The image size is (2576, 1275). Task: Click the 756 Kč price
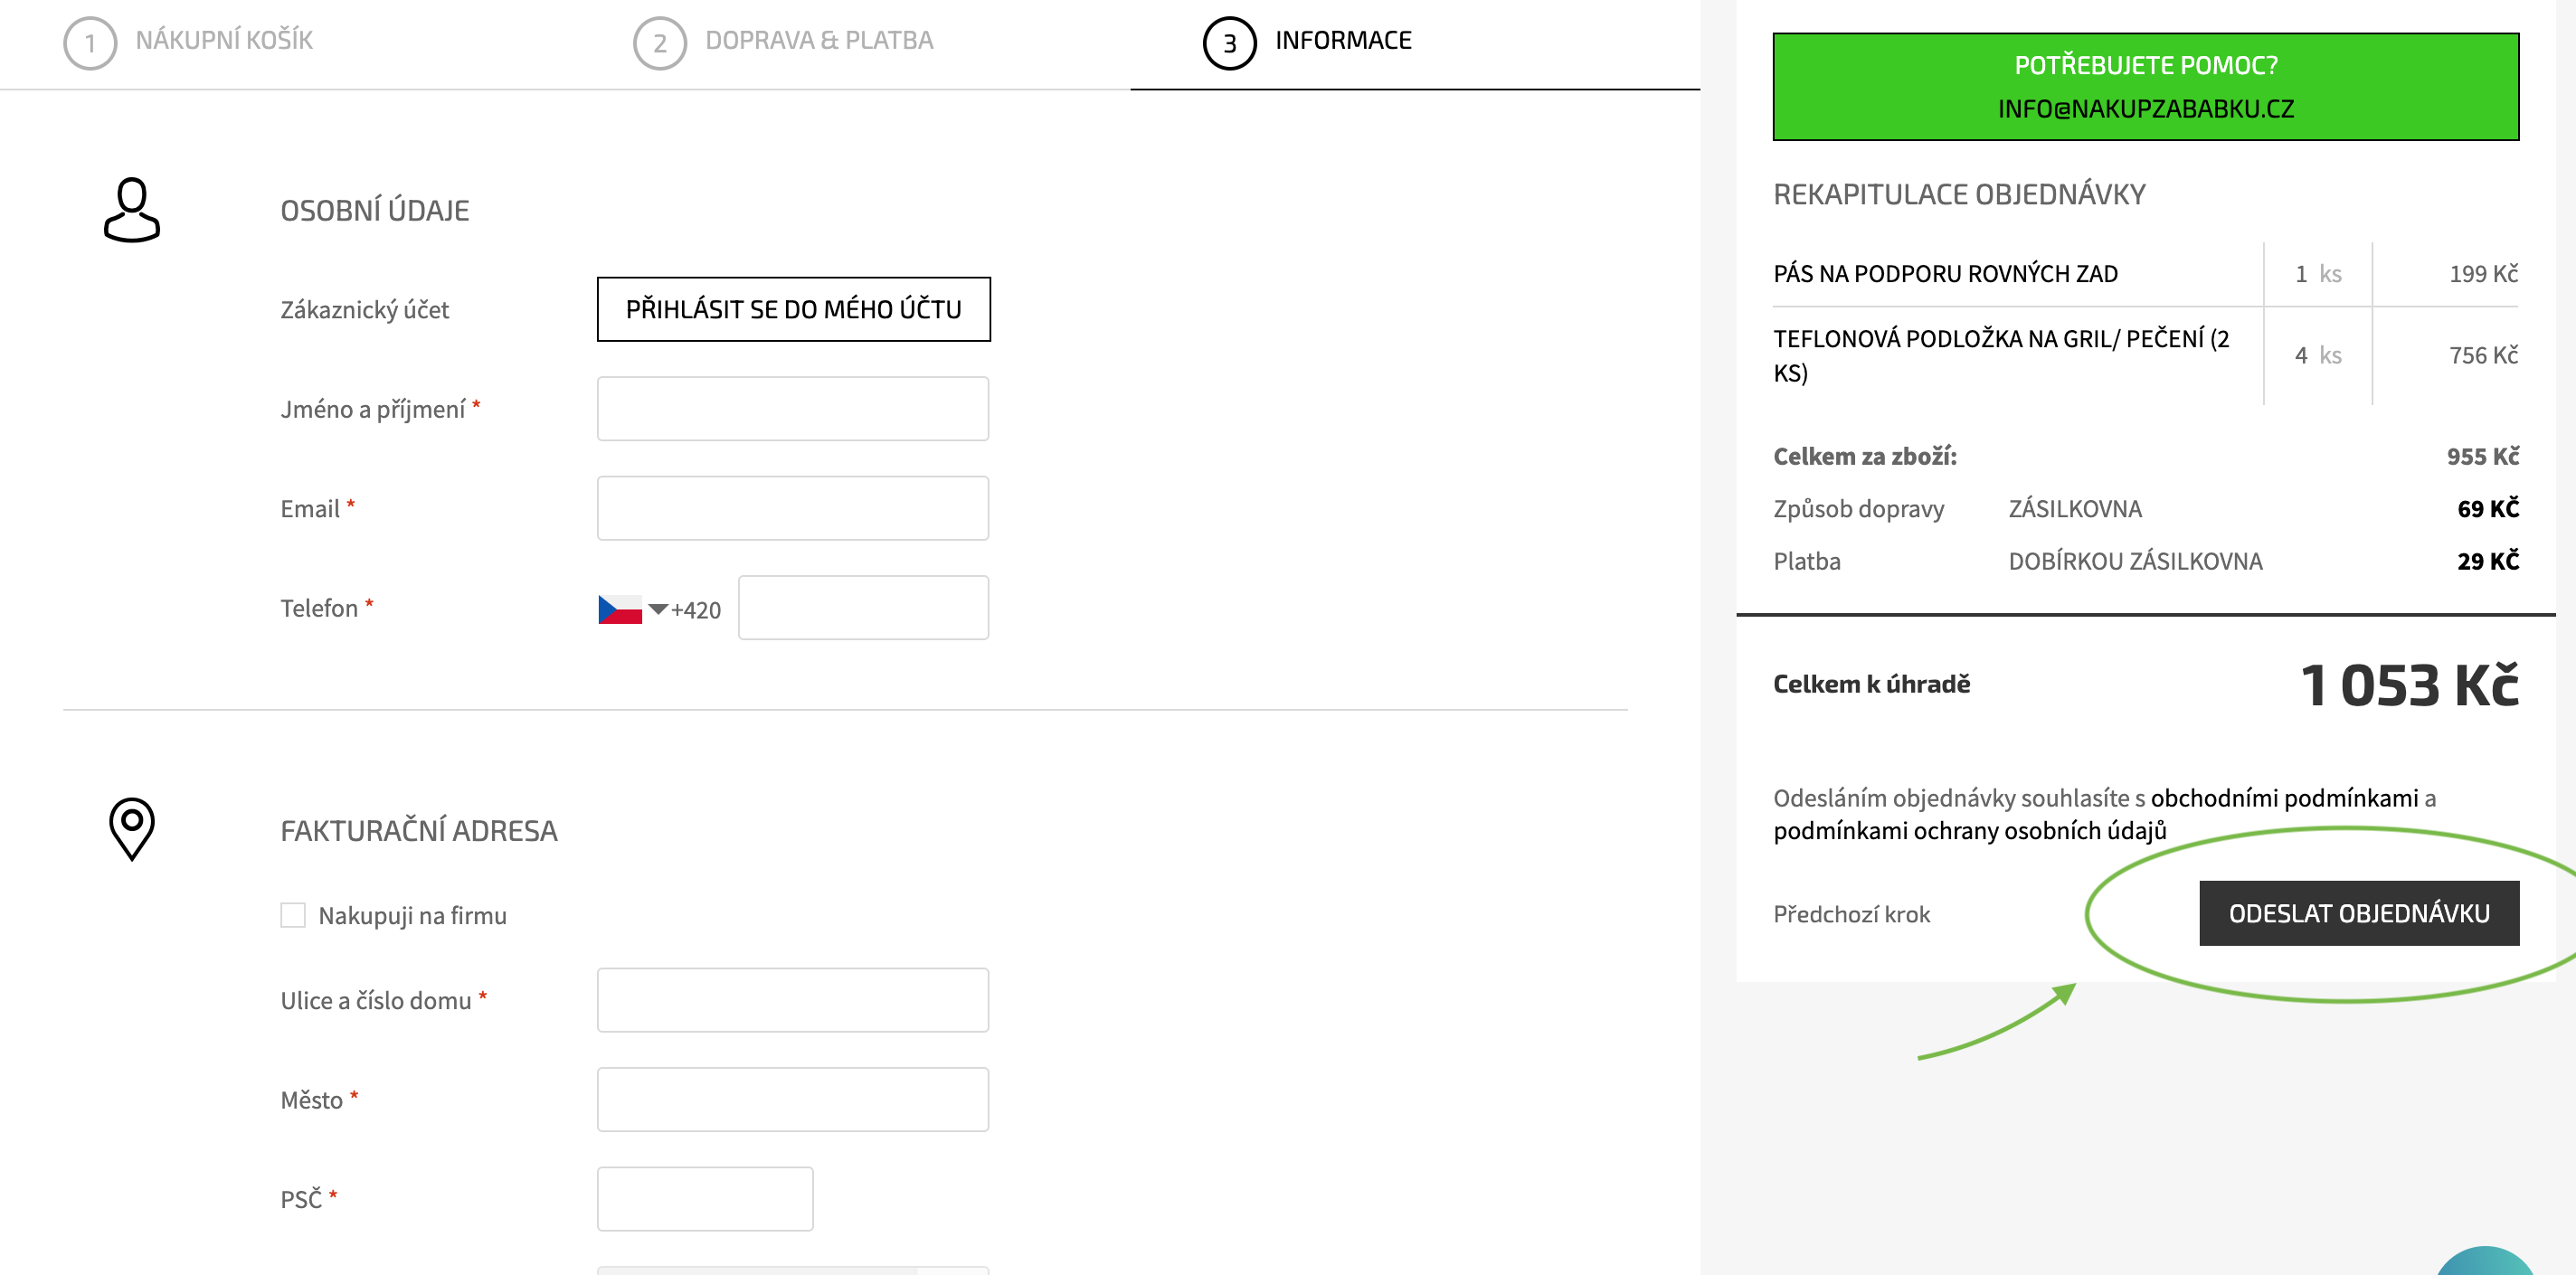tap(2483, 355)
